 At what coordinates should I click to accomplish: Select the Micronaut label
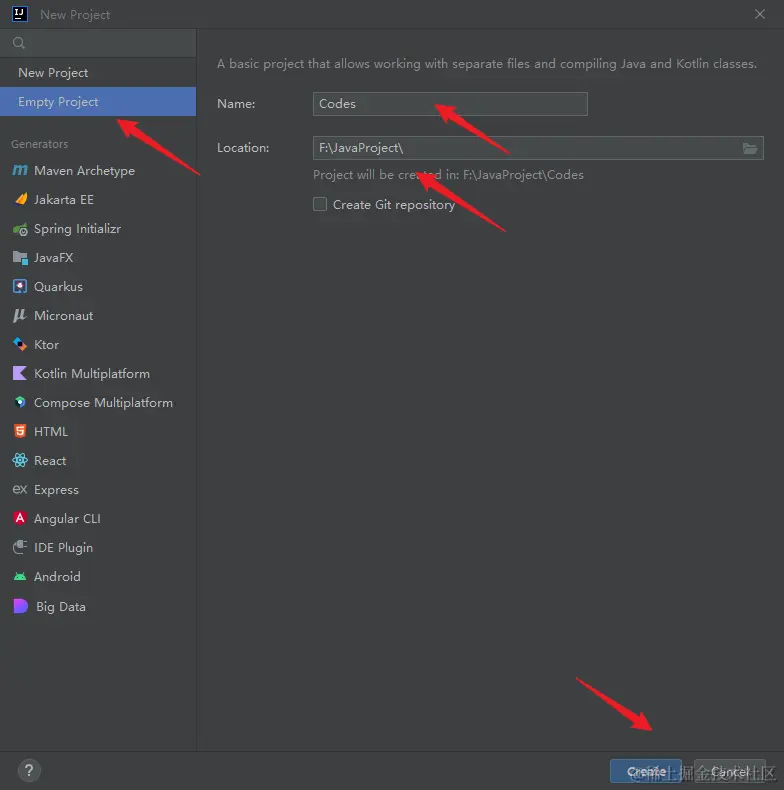click(63, 316)
